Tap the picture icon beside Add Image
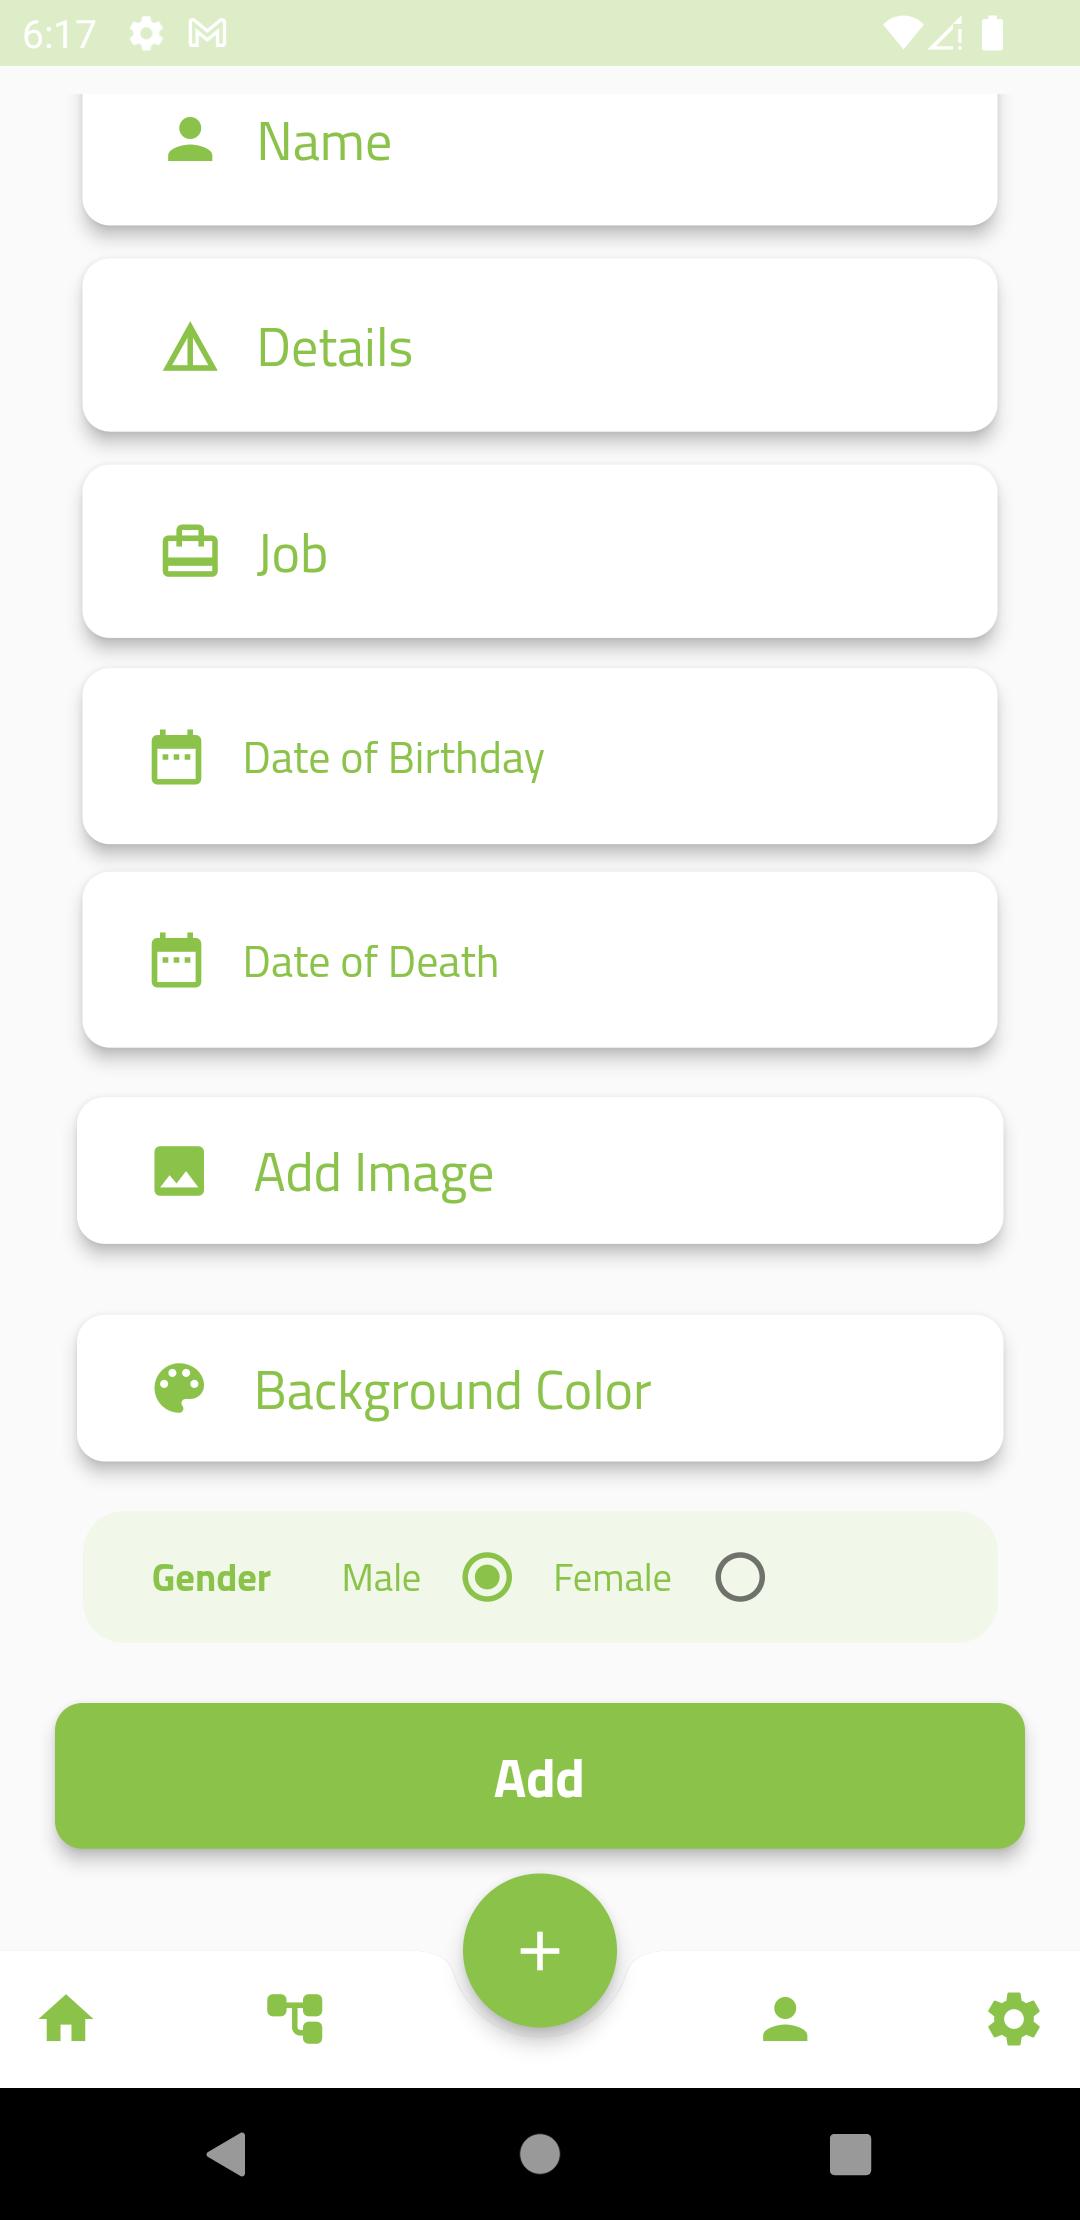 [x=179, y=1171]
